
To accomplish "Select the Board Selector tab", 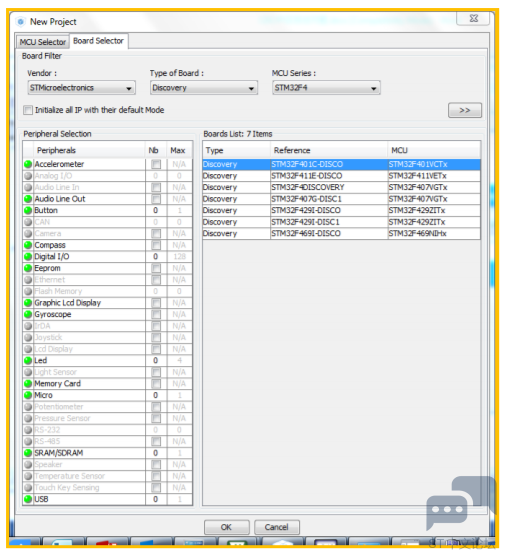I will (98, 41).
